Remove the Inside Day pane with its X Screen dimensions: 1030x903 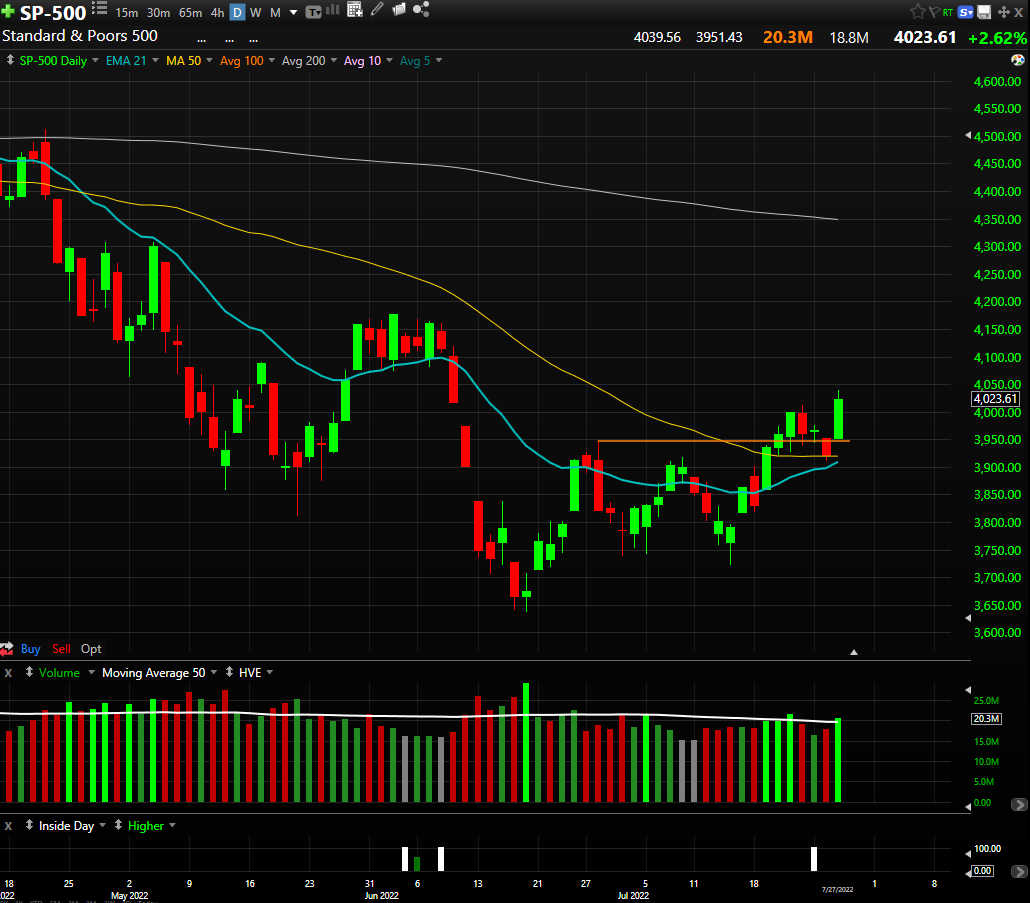(x=9, y=826)
